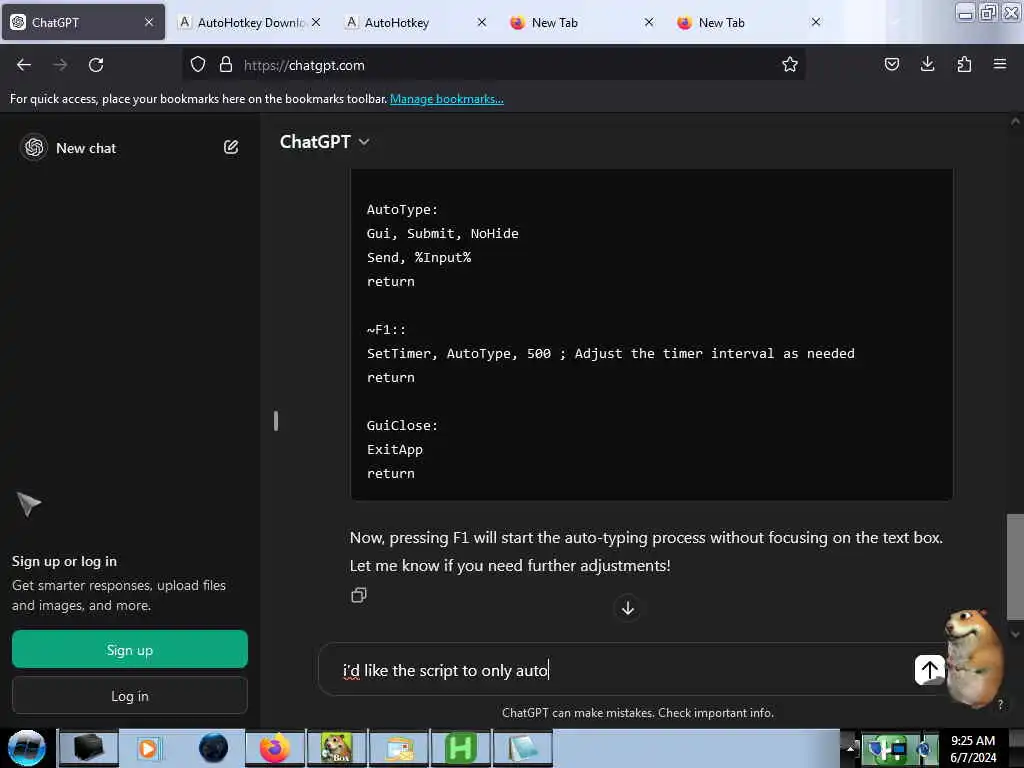Viewport: 1024px width, 768px height.
Task: Click the browser Forward arrow
Action: 60,65
